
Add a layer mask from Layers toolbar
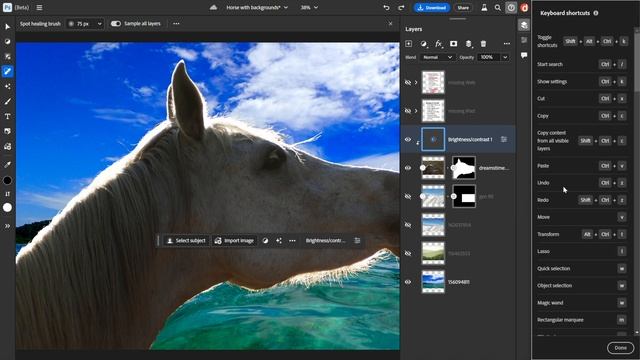click(x=453, y=44)
